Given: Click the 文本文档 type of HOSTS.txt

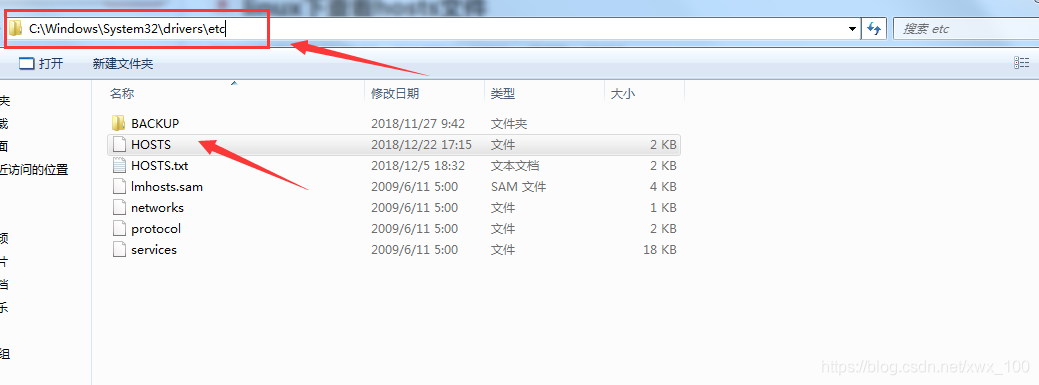Looking at the screenshot, I should click(515, 166).
